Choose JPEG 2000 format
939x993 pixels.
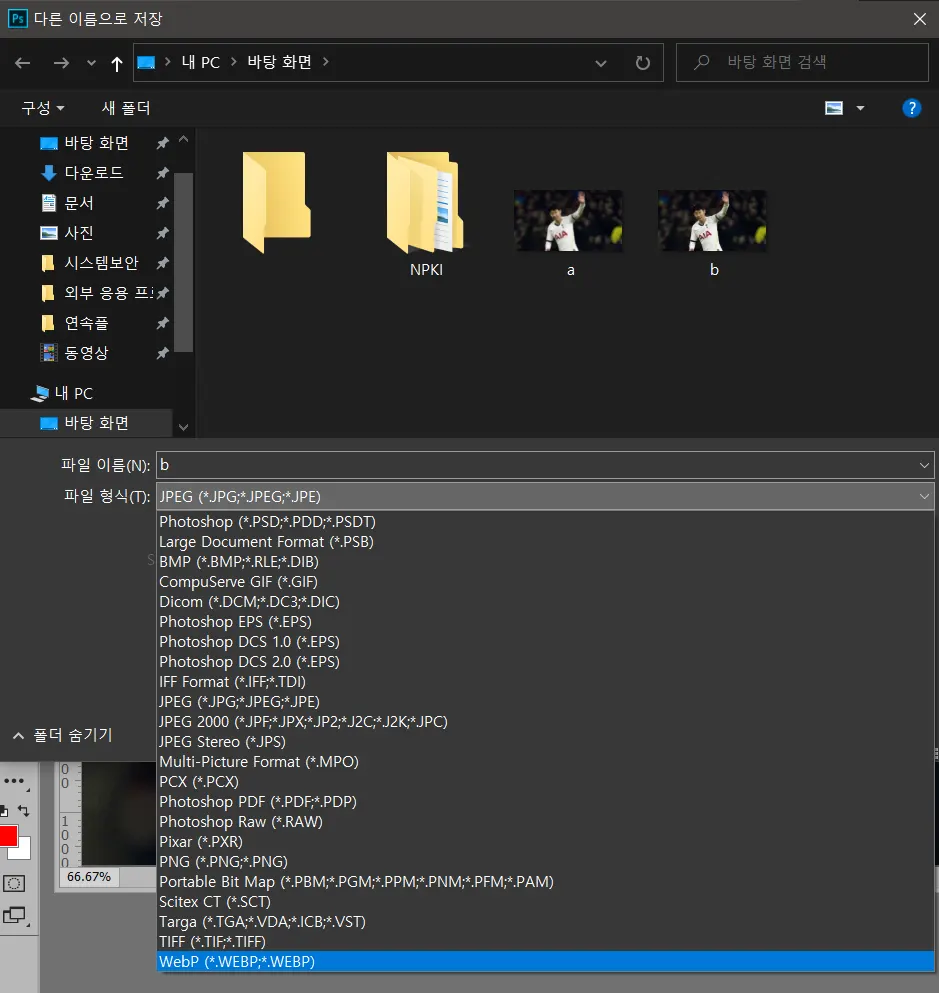[x=545, y=722]
